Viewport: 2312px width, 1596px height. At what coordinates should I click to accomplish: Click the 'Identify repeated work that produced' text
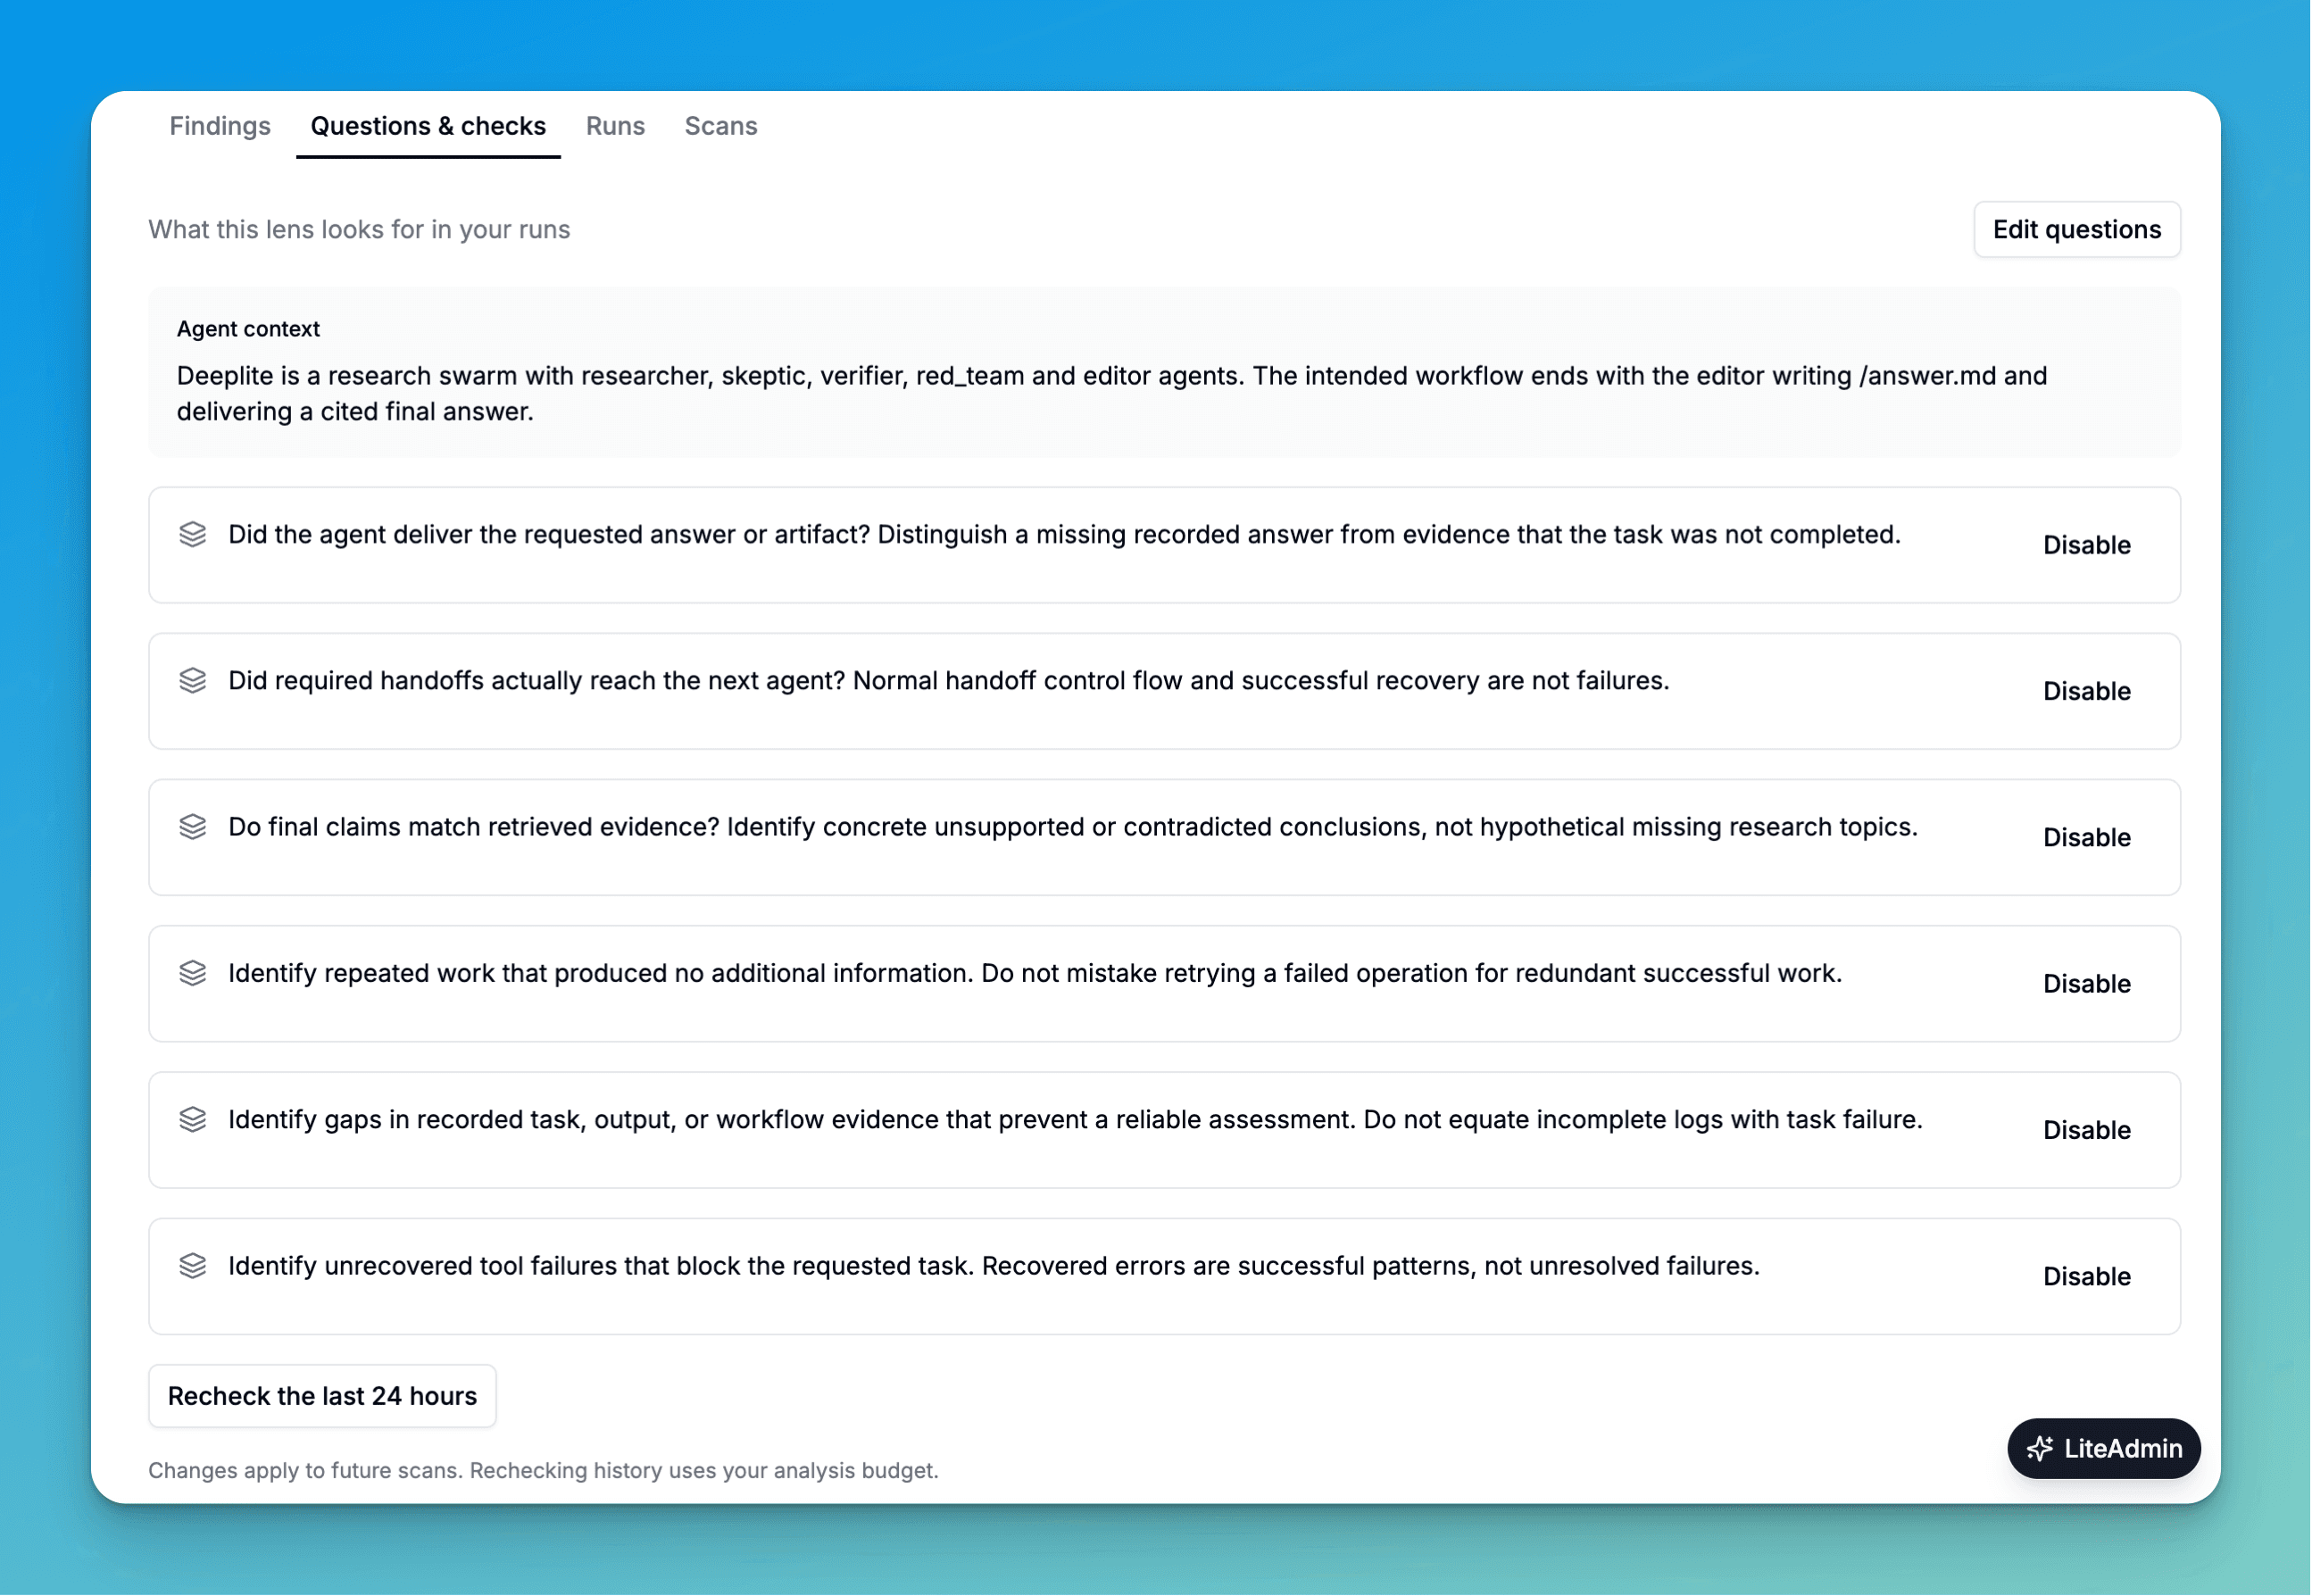click(1035, 973)
